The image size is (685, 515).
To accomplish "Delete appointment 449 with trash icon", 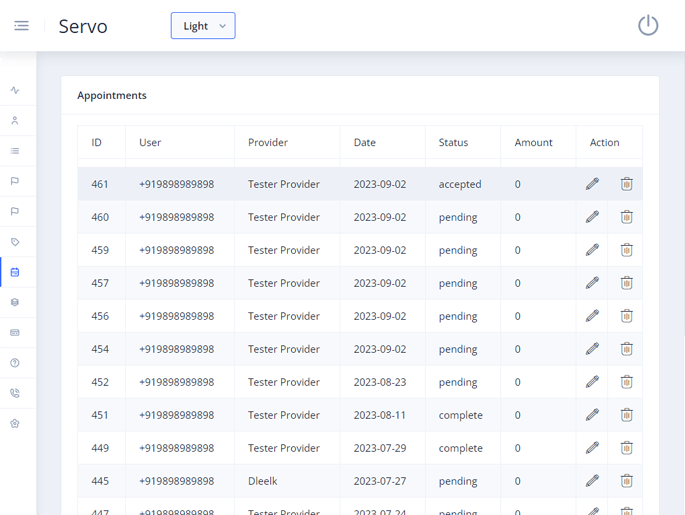I will click(x=626, y=448).
